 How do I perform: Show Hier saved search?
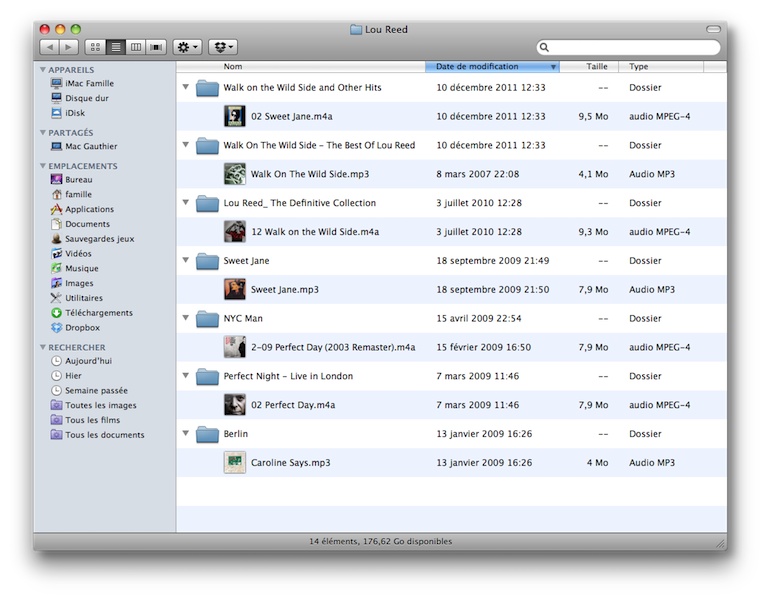point(66,376)
